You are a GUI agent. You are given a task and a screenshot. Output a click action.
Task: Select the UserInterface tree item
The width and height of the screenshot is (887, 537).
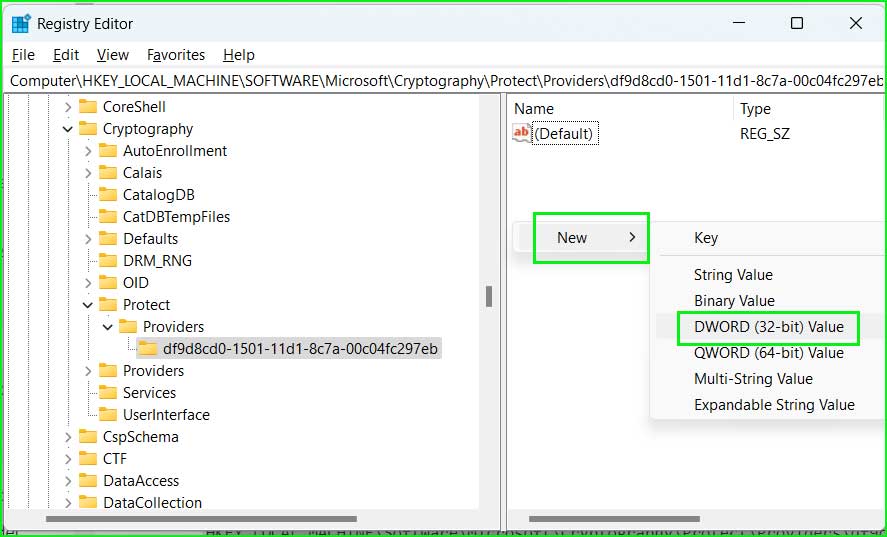coord(166,415)
